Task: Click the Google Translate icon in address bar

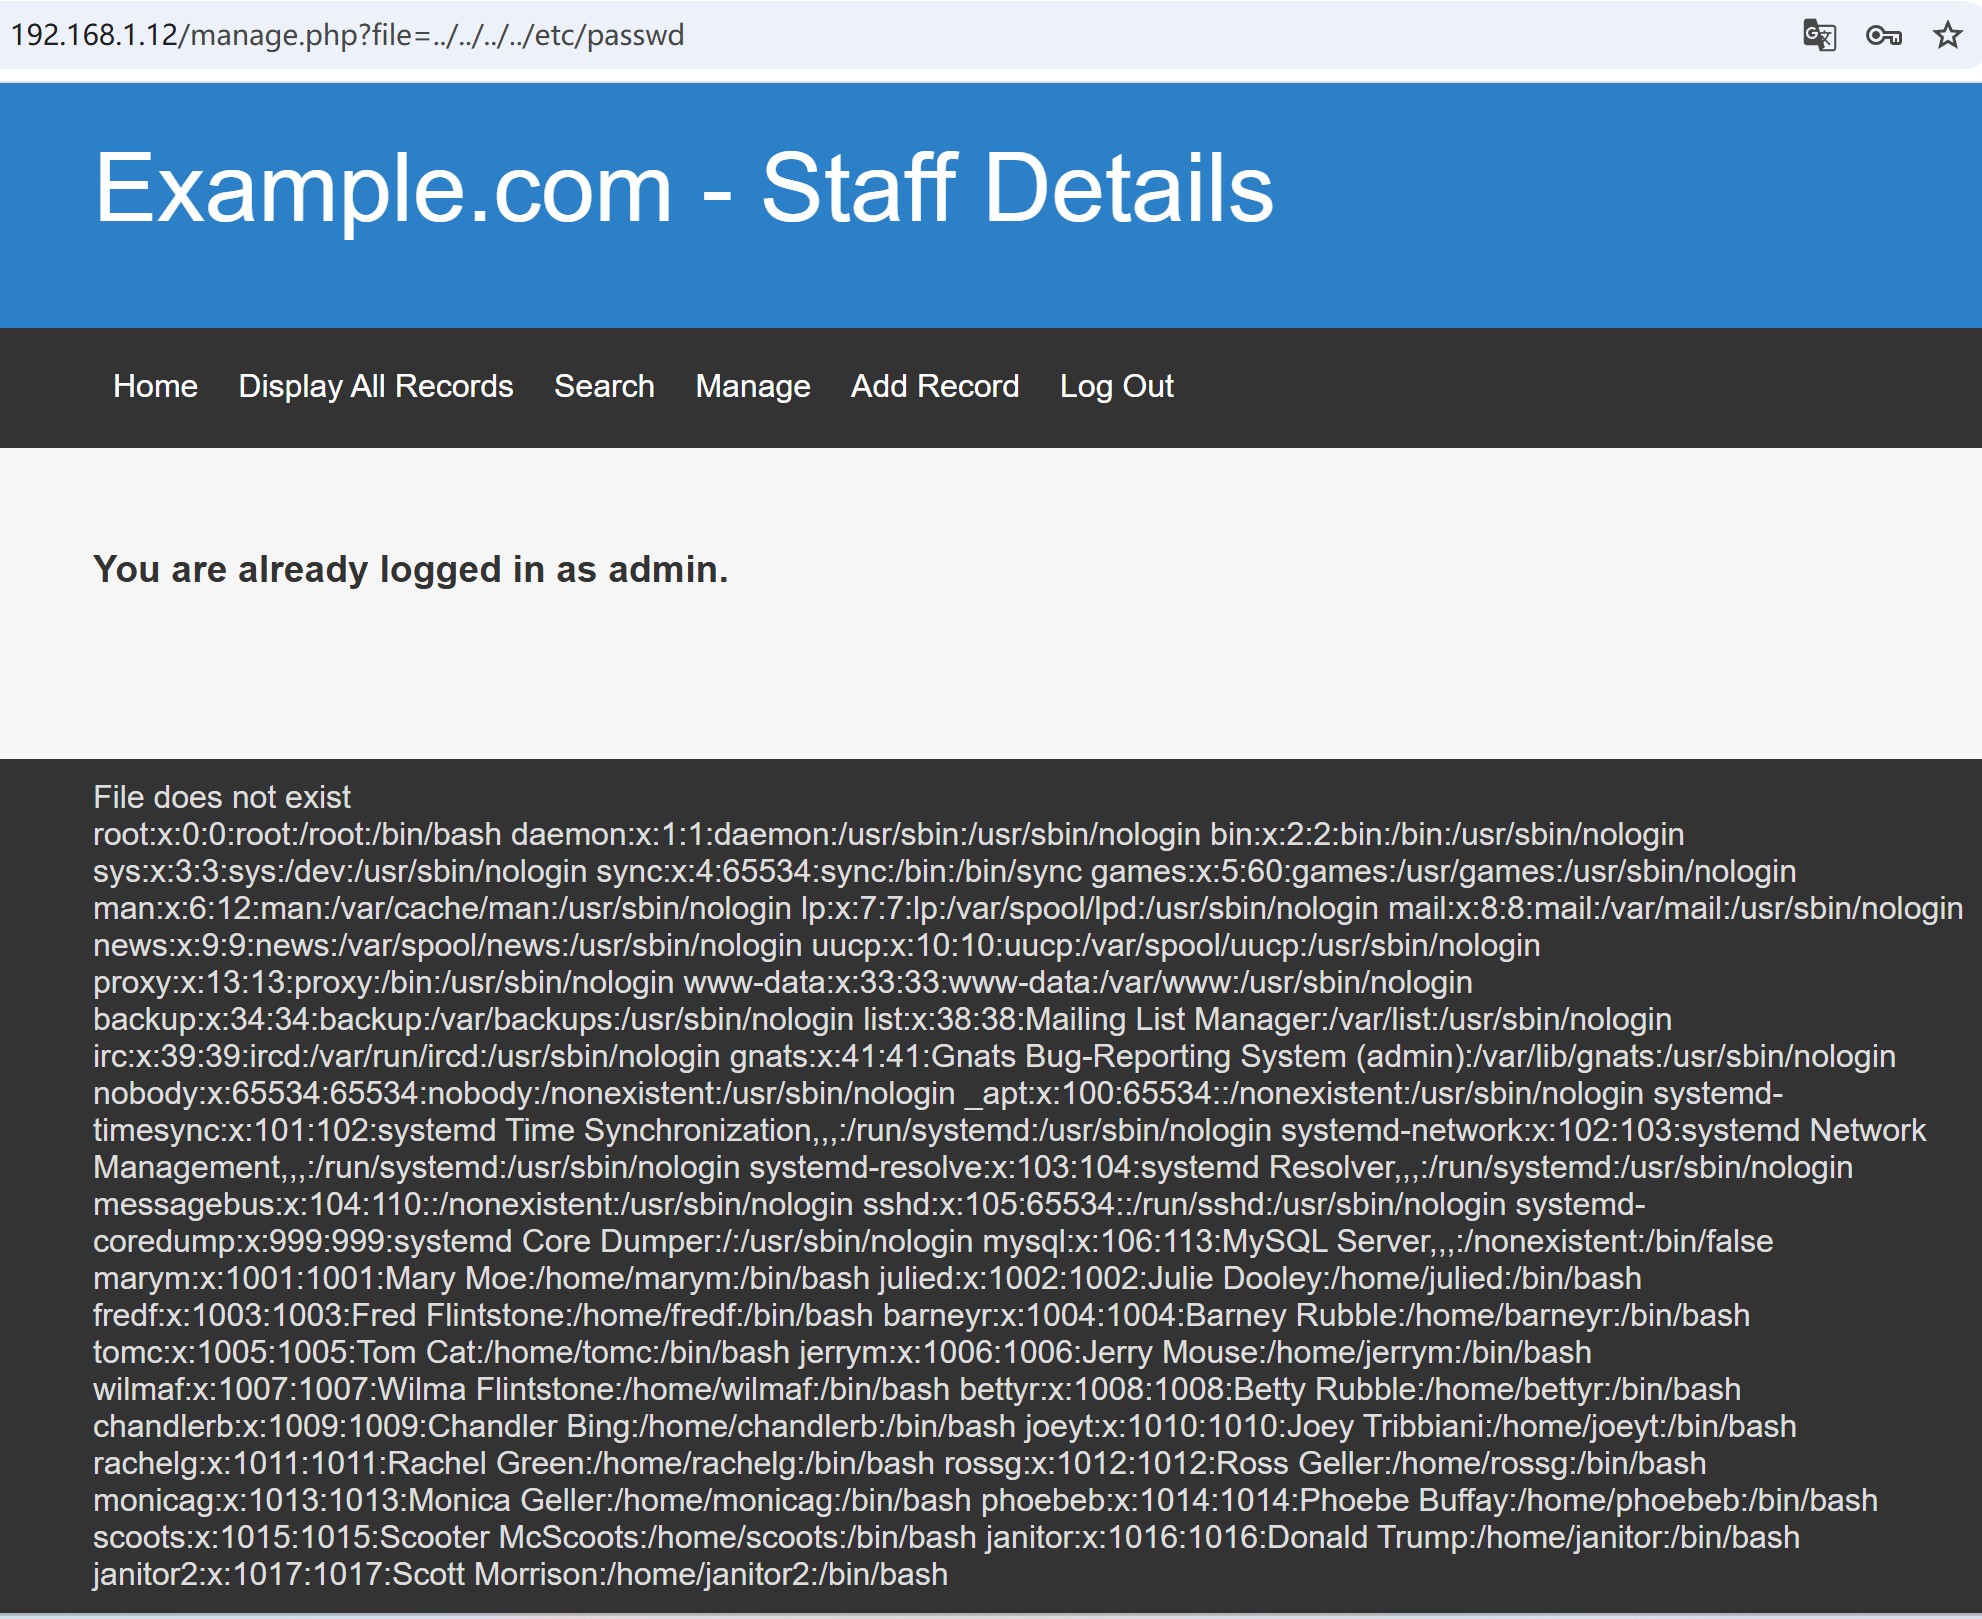Action: [x=1818, y=36]
